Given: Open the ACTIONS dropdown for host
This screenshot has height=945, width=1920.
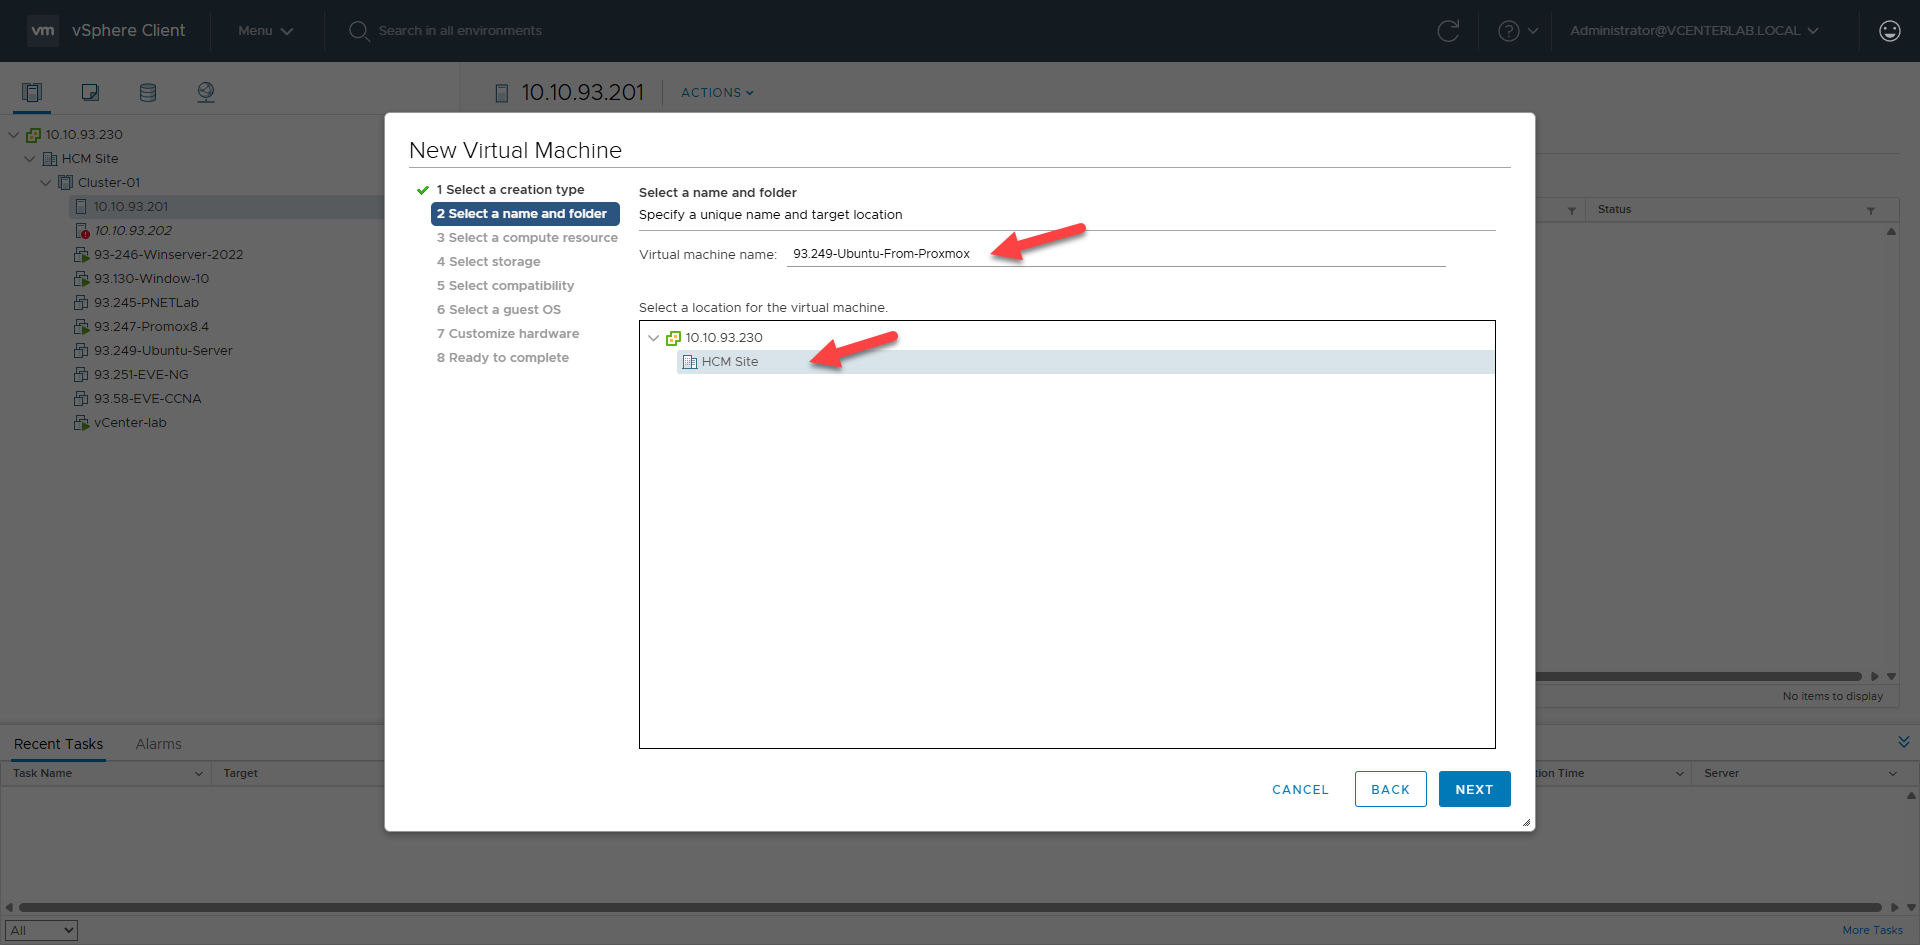Looking at the screenshot, I should point(717,93).
